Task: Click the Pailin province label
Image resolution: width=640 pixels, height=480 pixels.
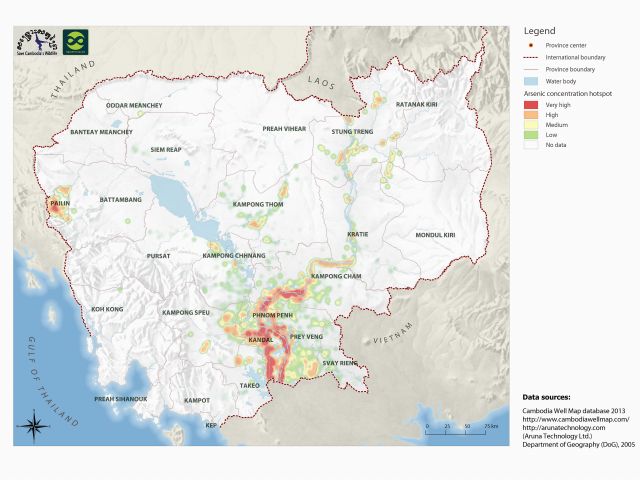Action: click(60, 200)
